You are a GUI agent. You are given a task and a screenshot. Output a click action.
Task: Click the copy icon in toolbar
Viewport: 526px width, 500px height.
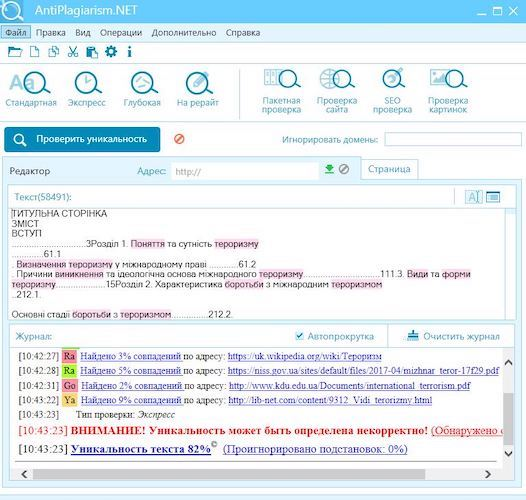tap(53, 52)
